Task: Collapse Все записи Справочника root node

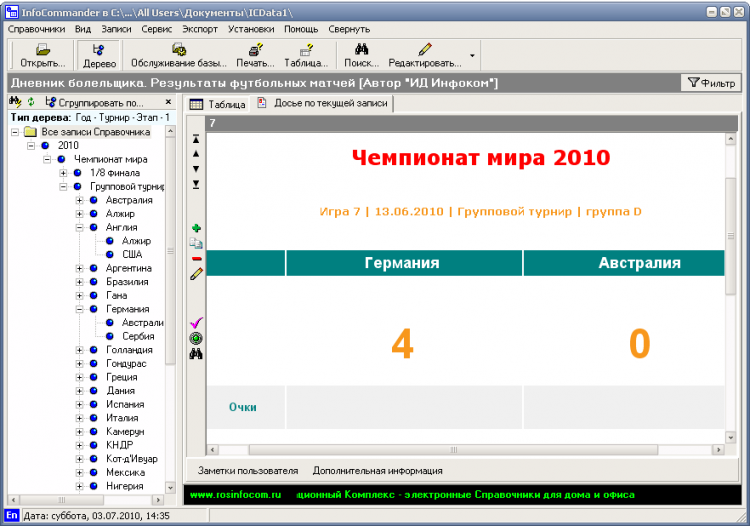Action: pos(15,132)
